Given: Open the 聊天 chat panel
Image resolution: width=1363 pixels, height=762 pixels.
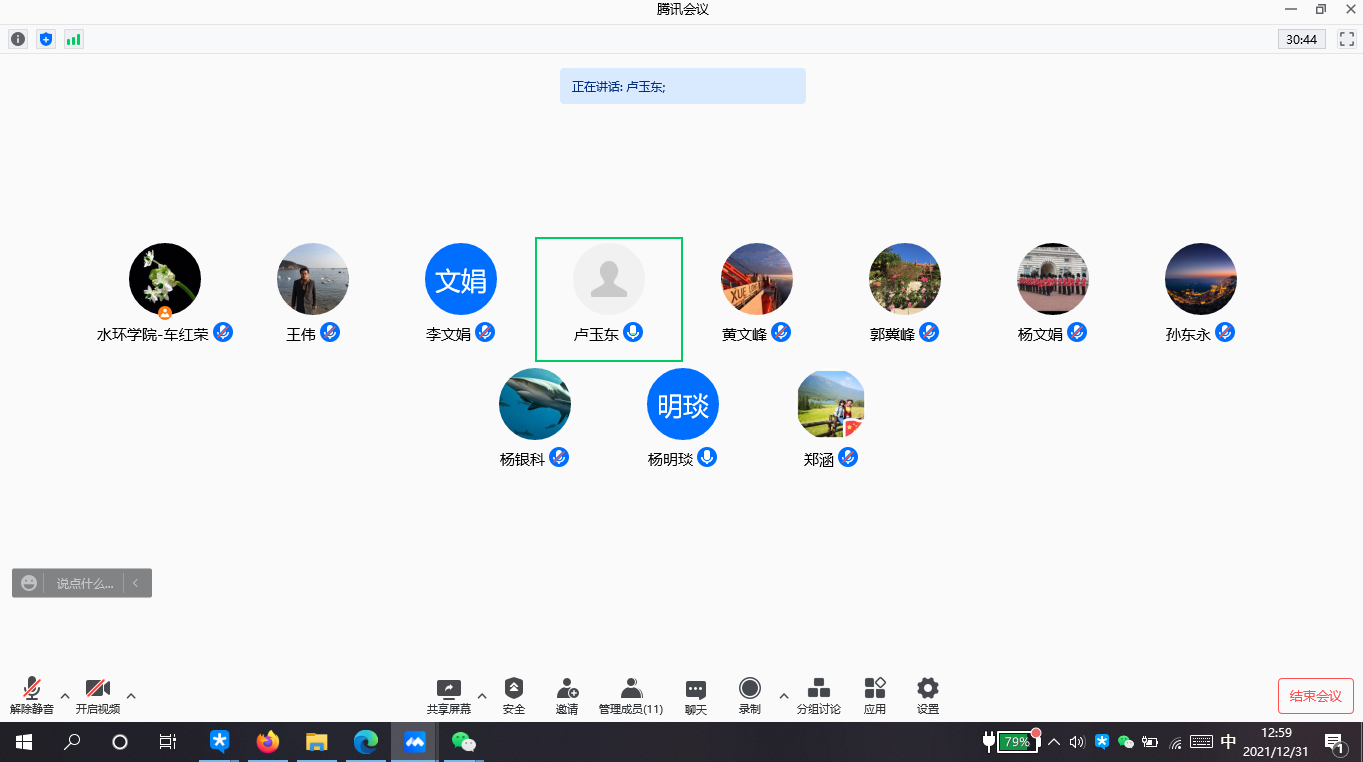Looking at the screenshot, I should click(x=696, y=695).
